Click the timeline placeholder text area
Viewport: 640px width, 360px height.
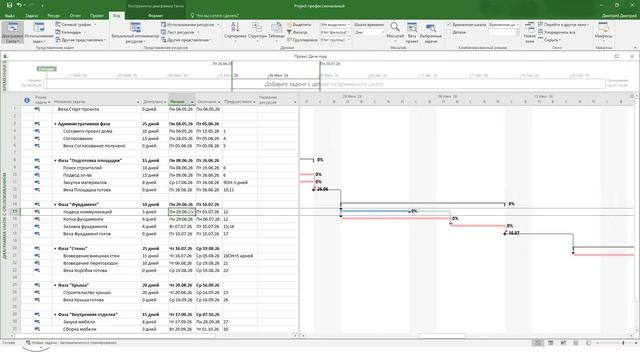pyautogui.click(x=324, y=84)
